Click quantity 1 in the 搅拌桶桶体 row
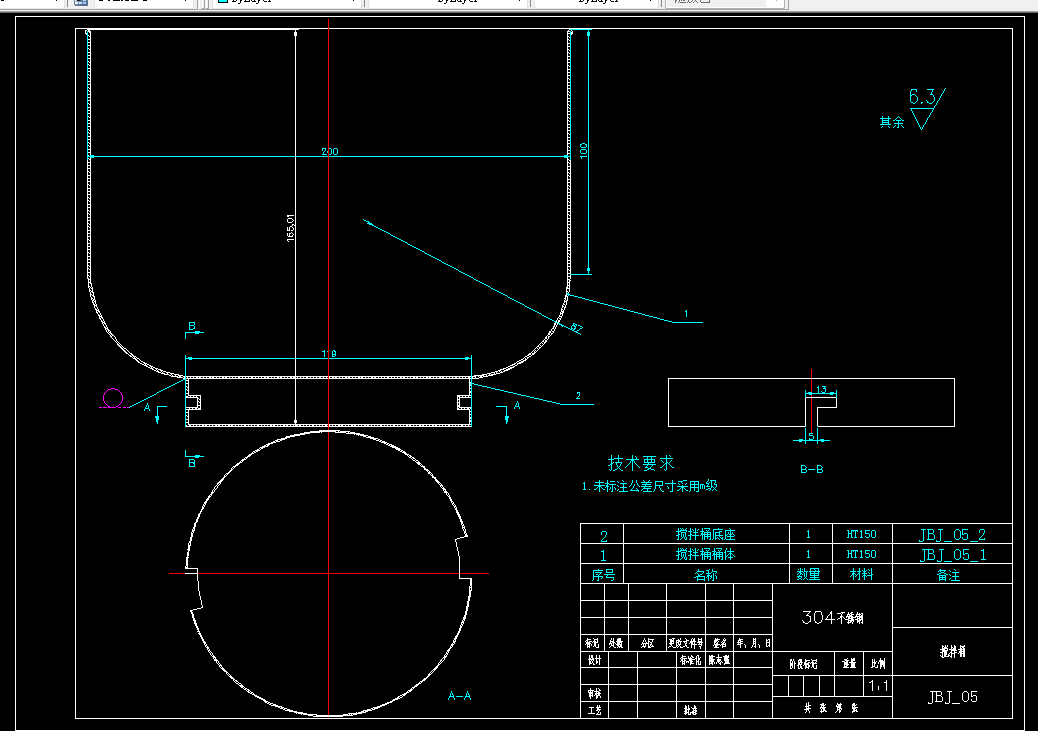The height and width of the screenshot is (731, 1038). [x=808, y=554]
